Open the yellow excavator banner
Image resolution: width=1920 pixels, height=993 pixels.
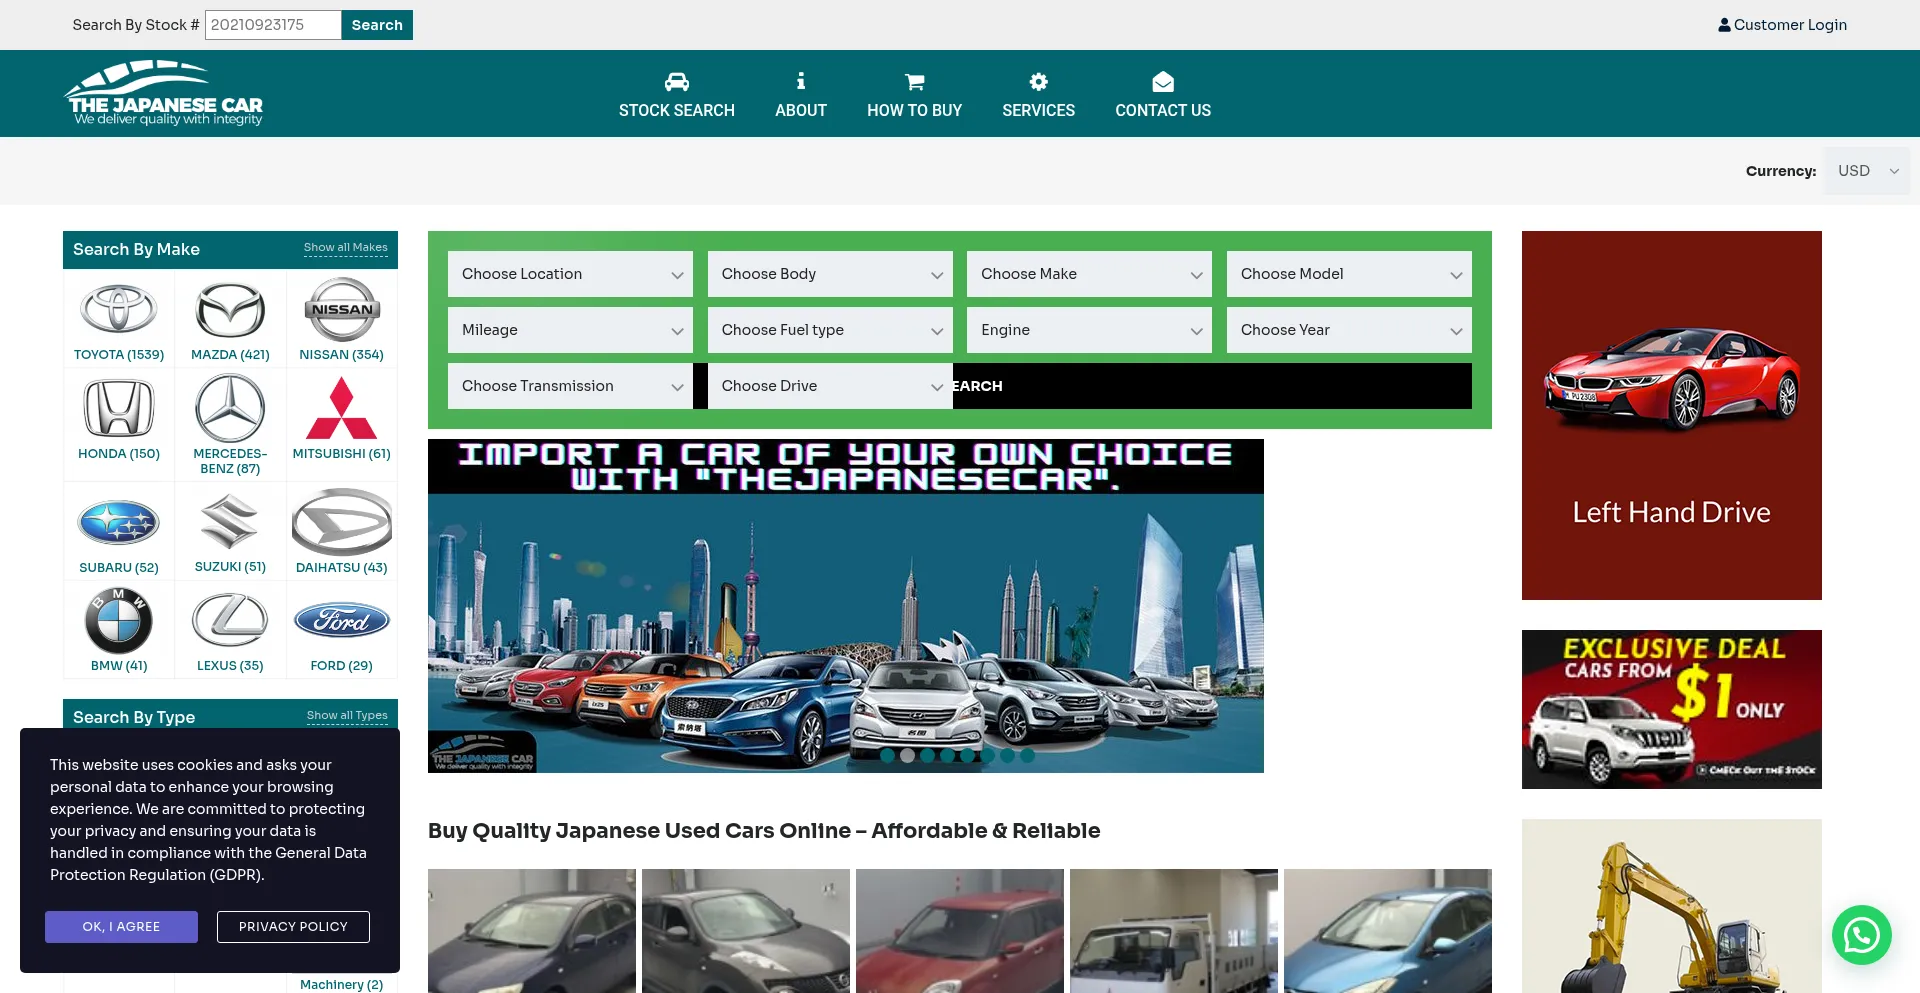[x=1672, y=906]
